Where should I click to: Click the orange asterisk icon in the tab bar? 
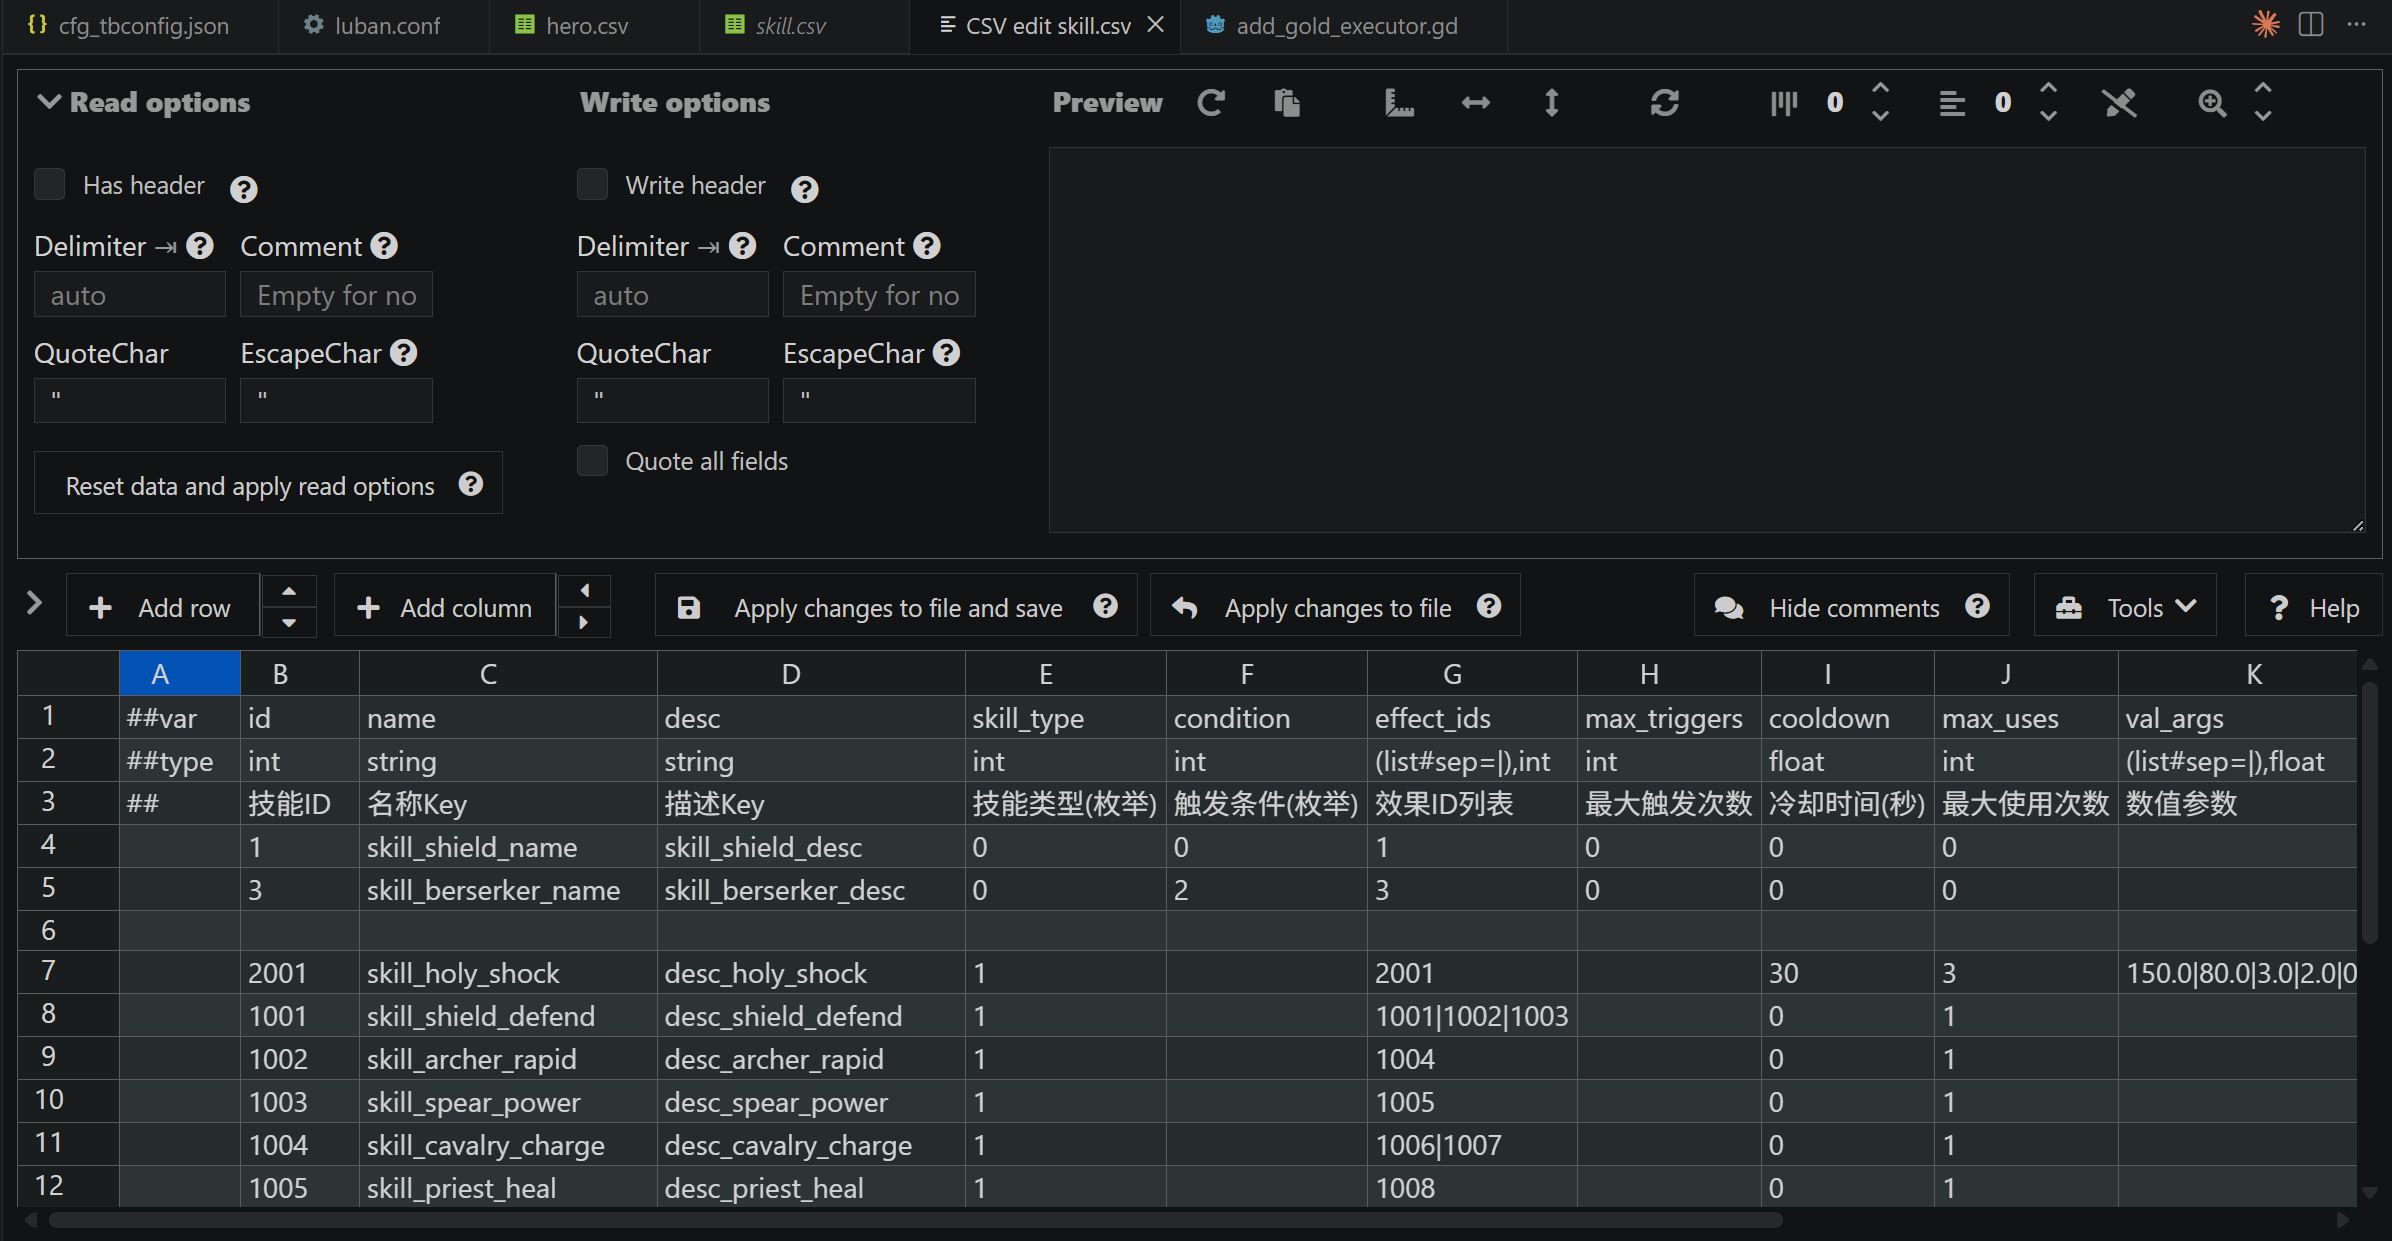tap(2266, 24)
